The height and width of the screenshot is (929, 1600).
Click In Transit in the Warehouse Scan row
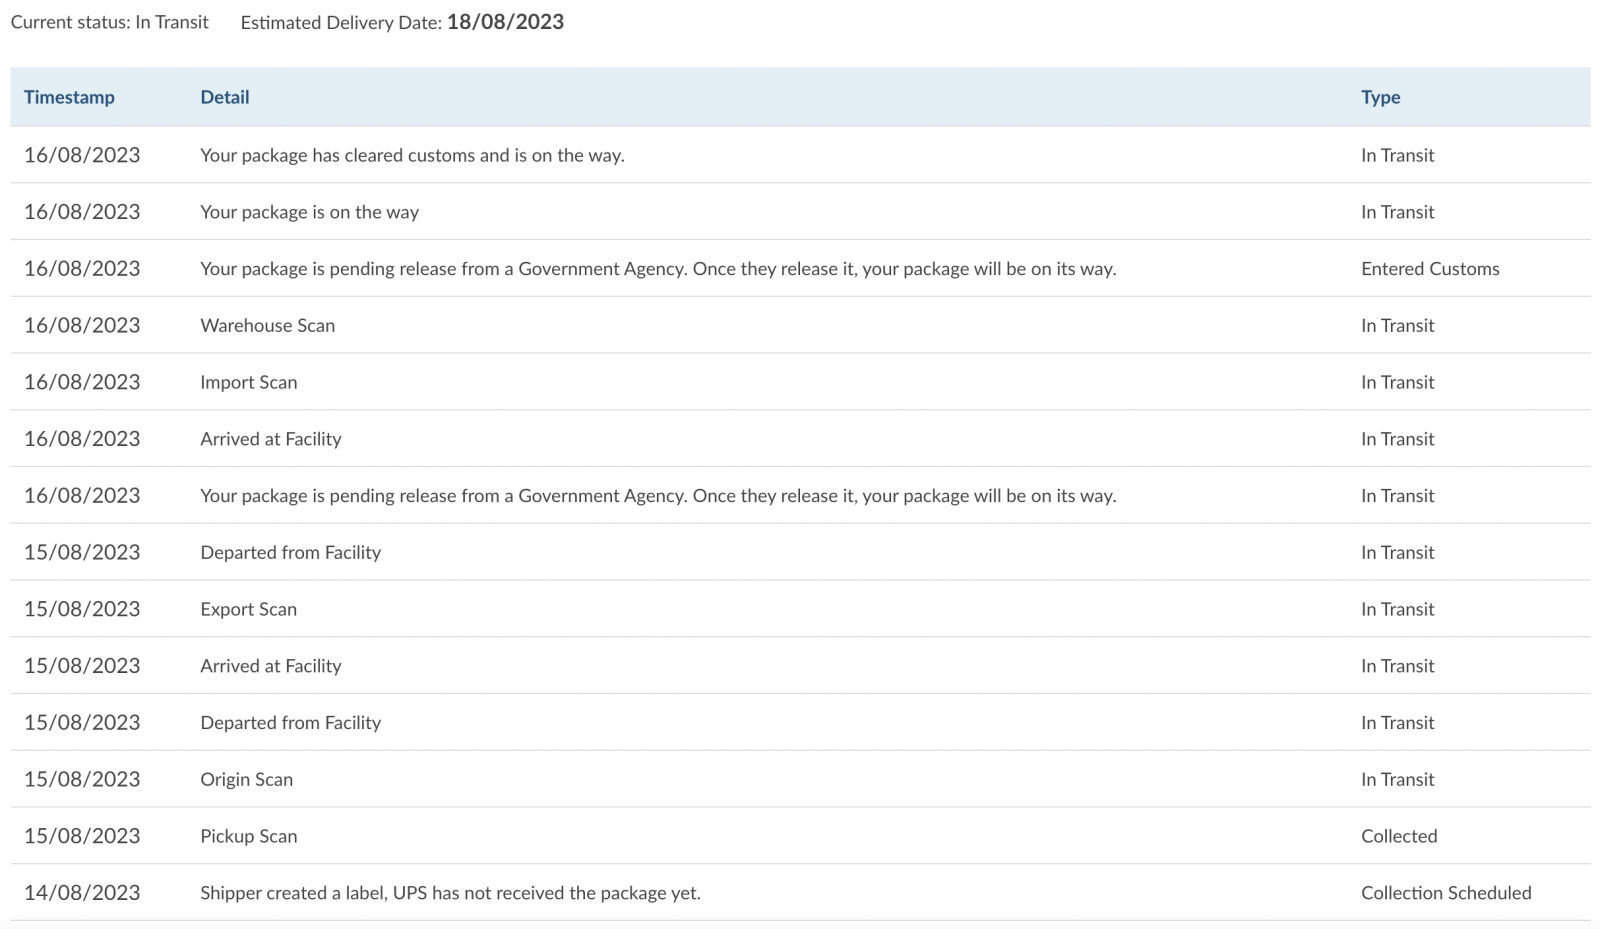click(1397, 325)
